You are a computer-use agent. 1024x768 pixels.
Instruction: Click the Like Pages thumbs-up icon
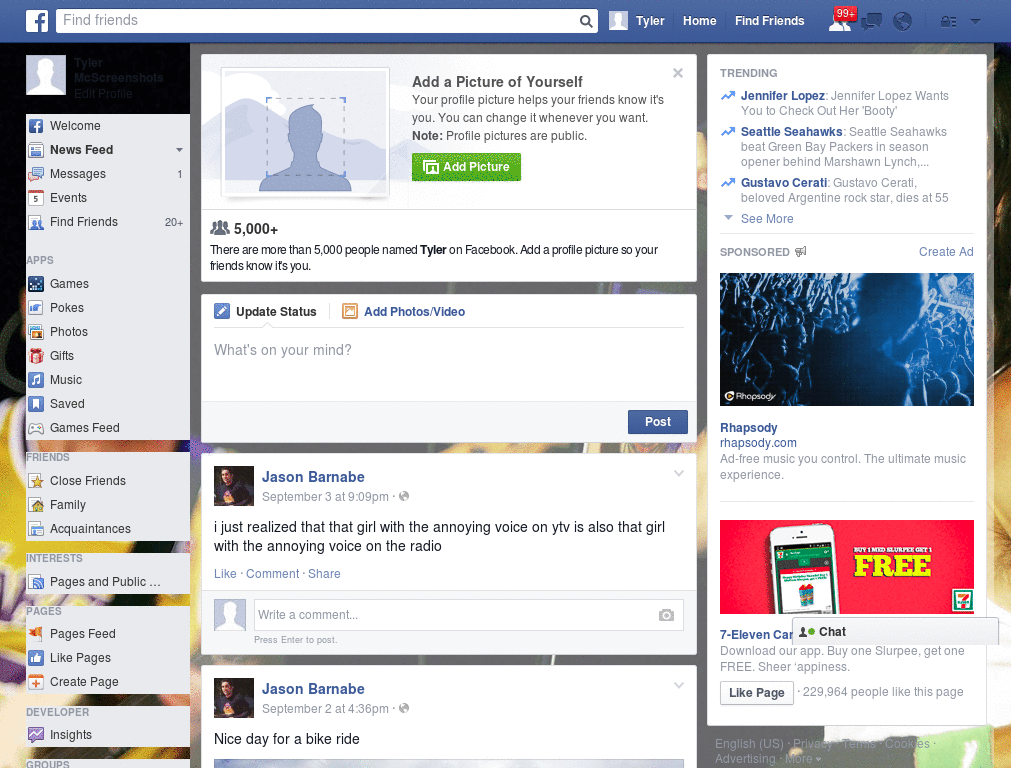coord(36,658)
